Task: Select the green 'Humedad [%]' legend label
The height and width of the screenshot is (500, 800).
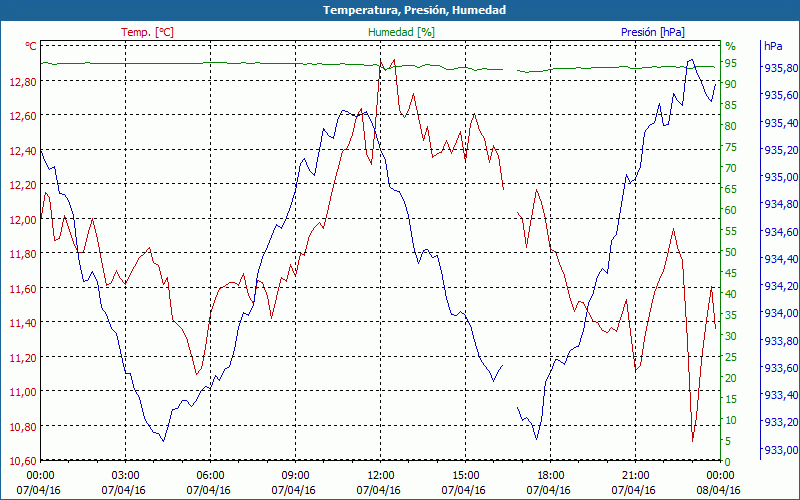Action: tap(402, 32)
